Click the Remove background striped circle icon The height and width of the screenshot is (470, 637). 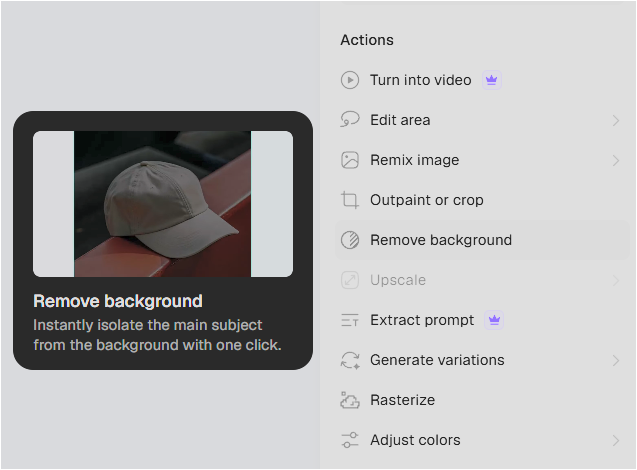tap(350, 240)
